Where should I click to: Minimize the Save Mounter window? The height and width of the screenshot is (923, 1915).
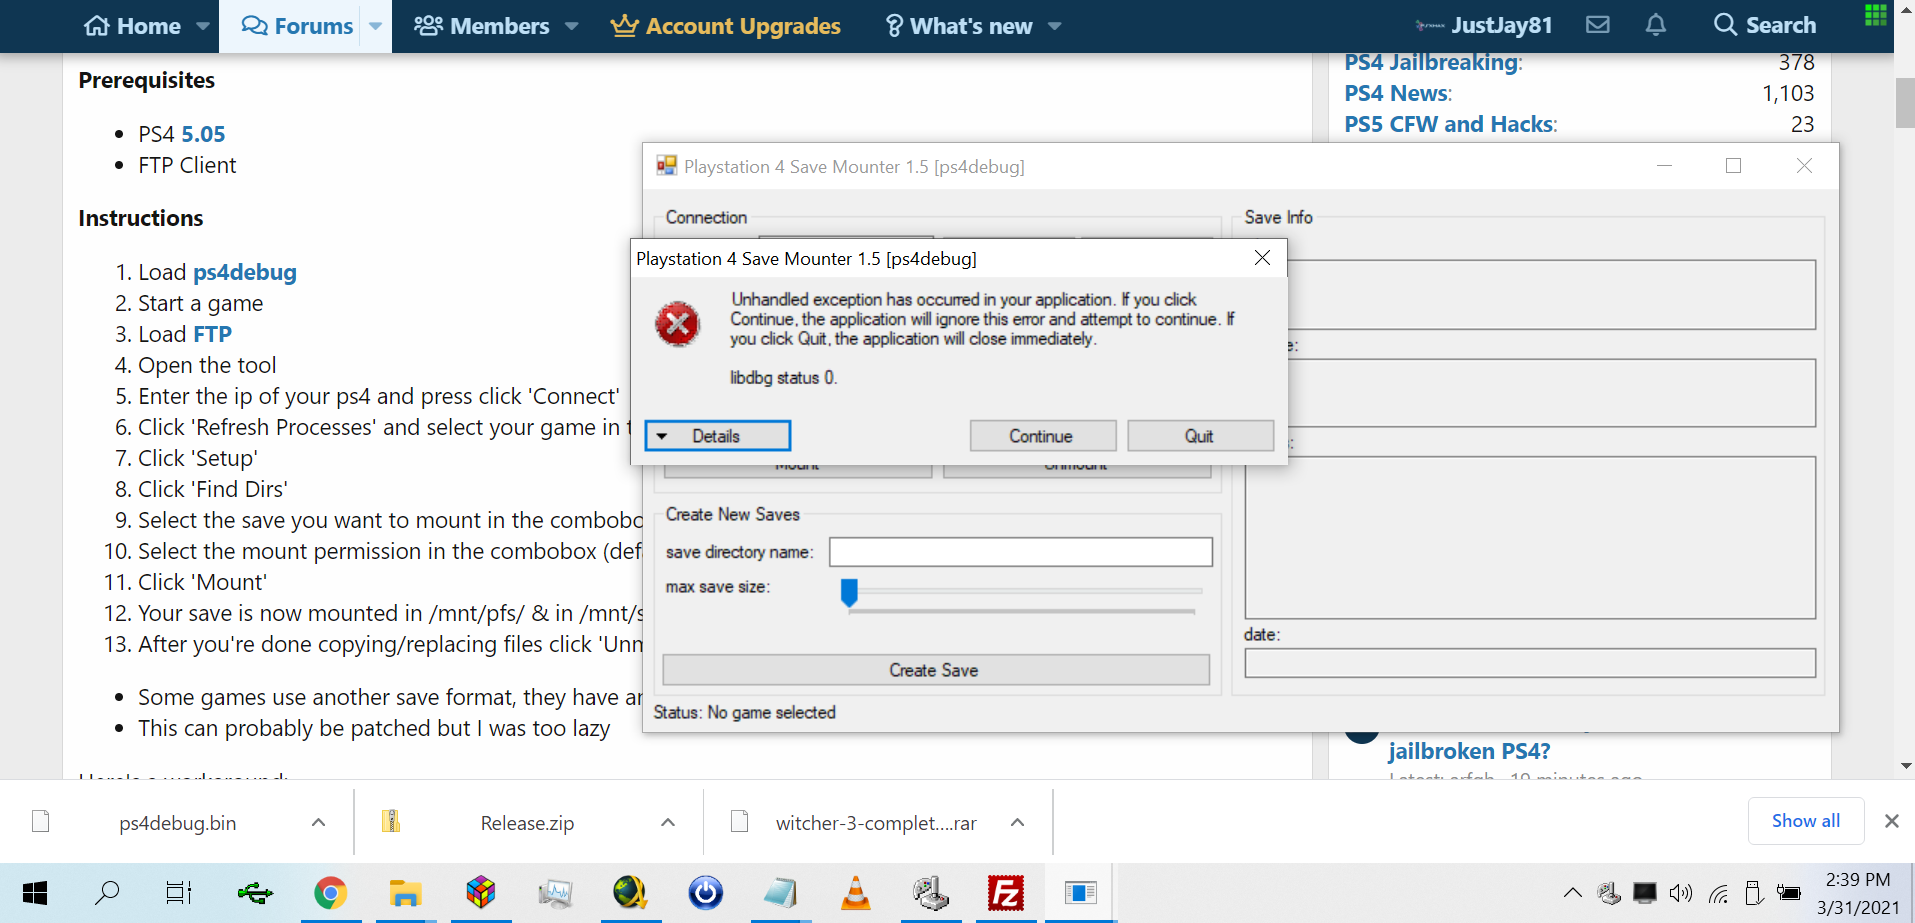[1664, 166]
